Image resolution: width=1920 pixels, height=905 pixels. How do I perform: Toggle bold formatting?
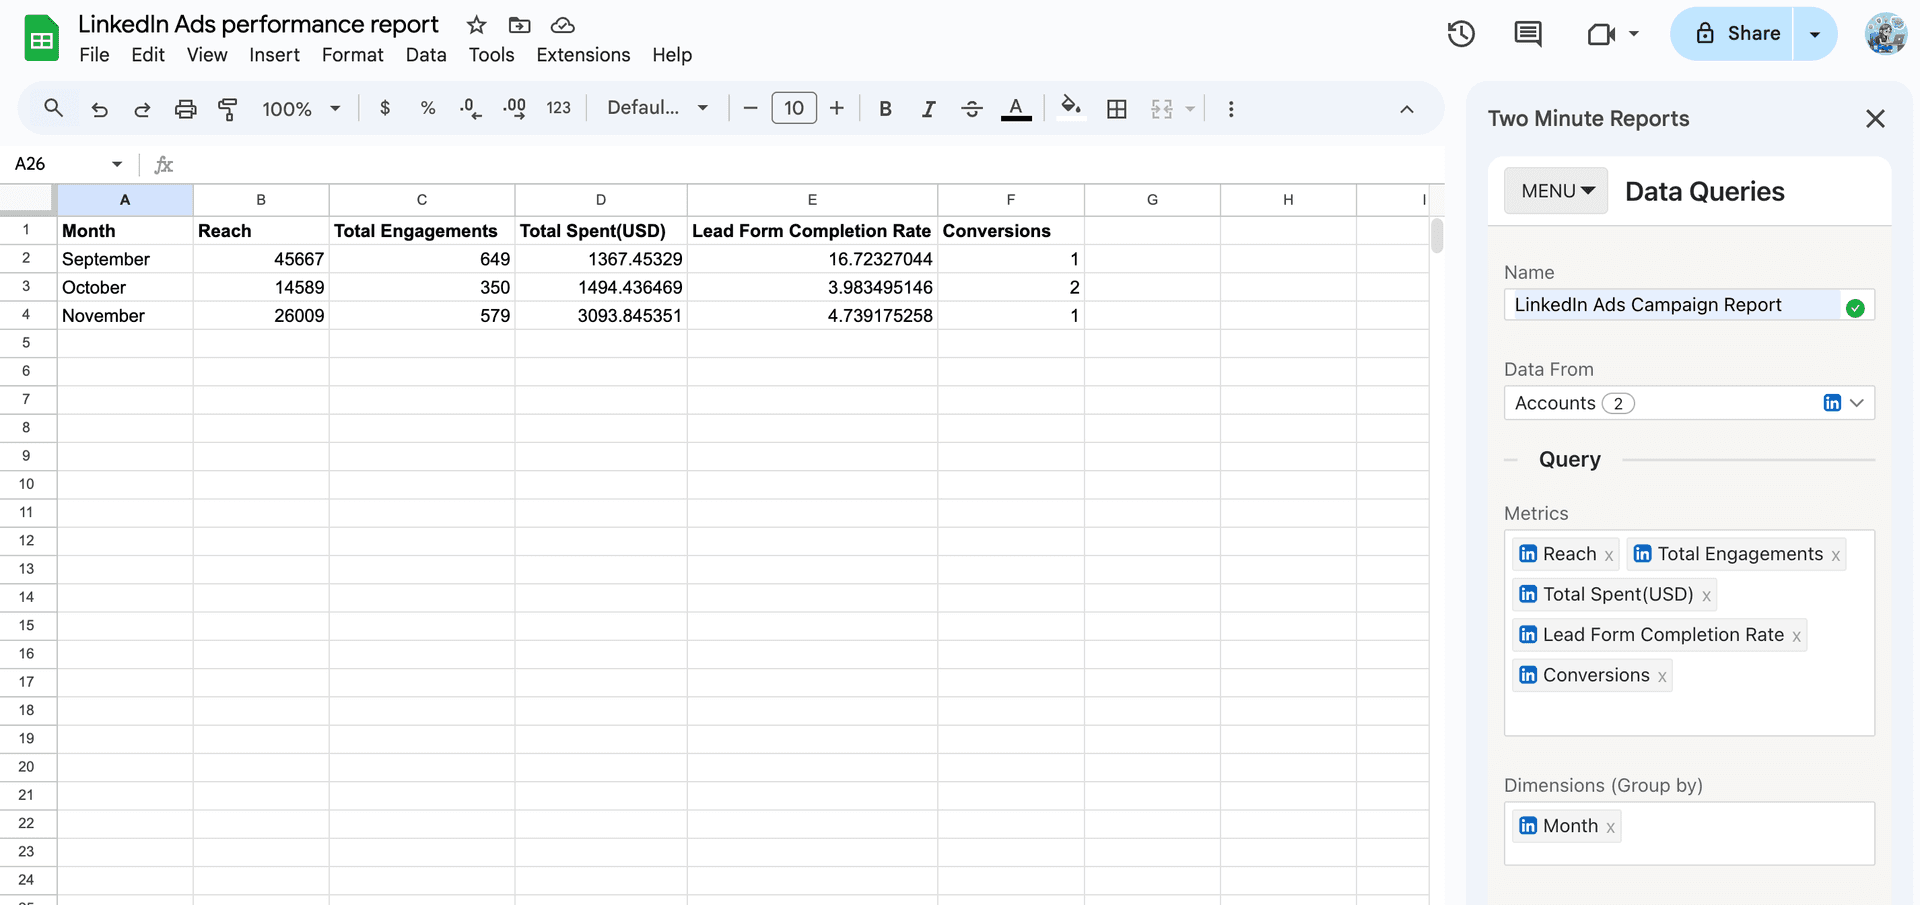[x=884, y=108]
